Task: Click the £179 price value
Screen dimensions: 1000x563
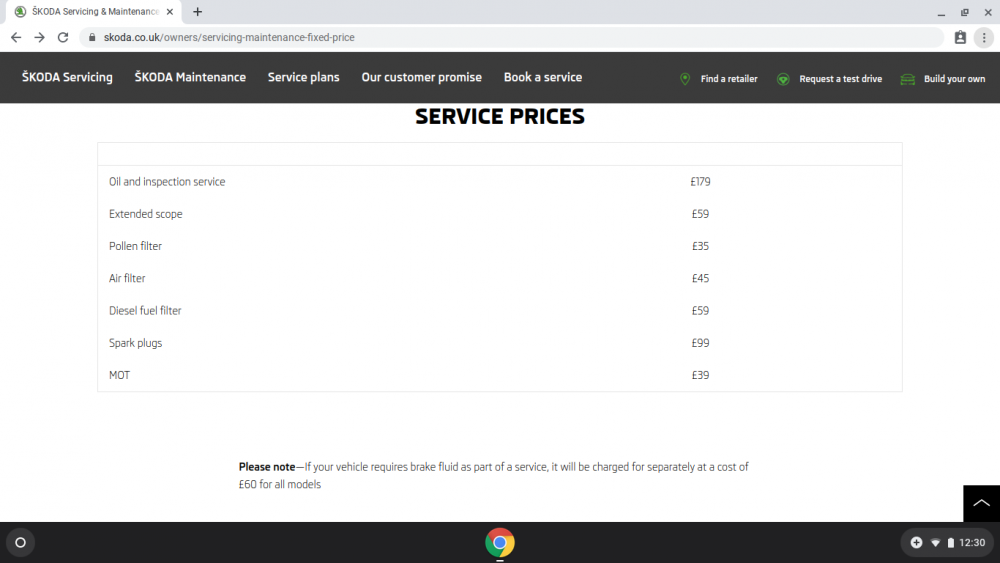Action: [x=700, y=182]
